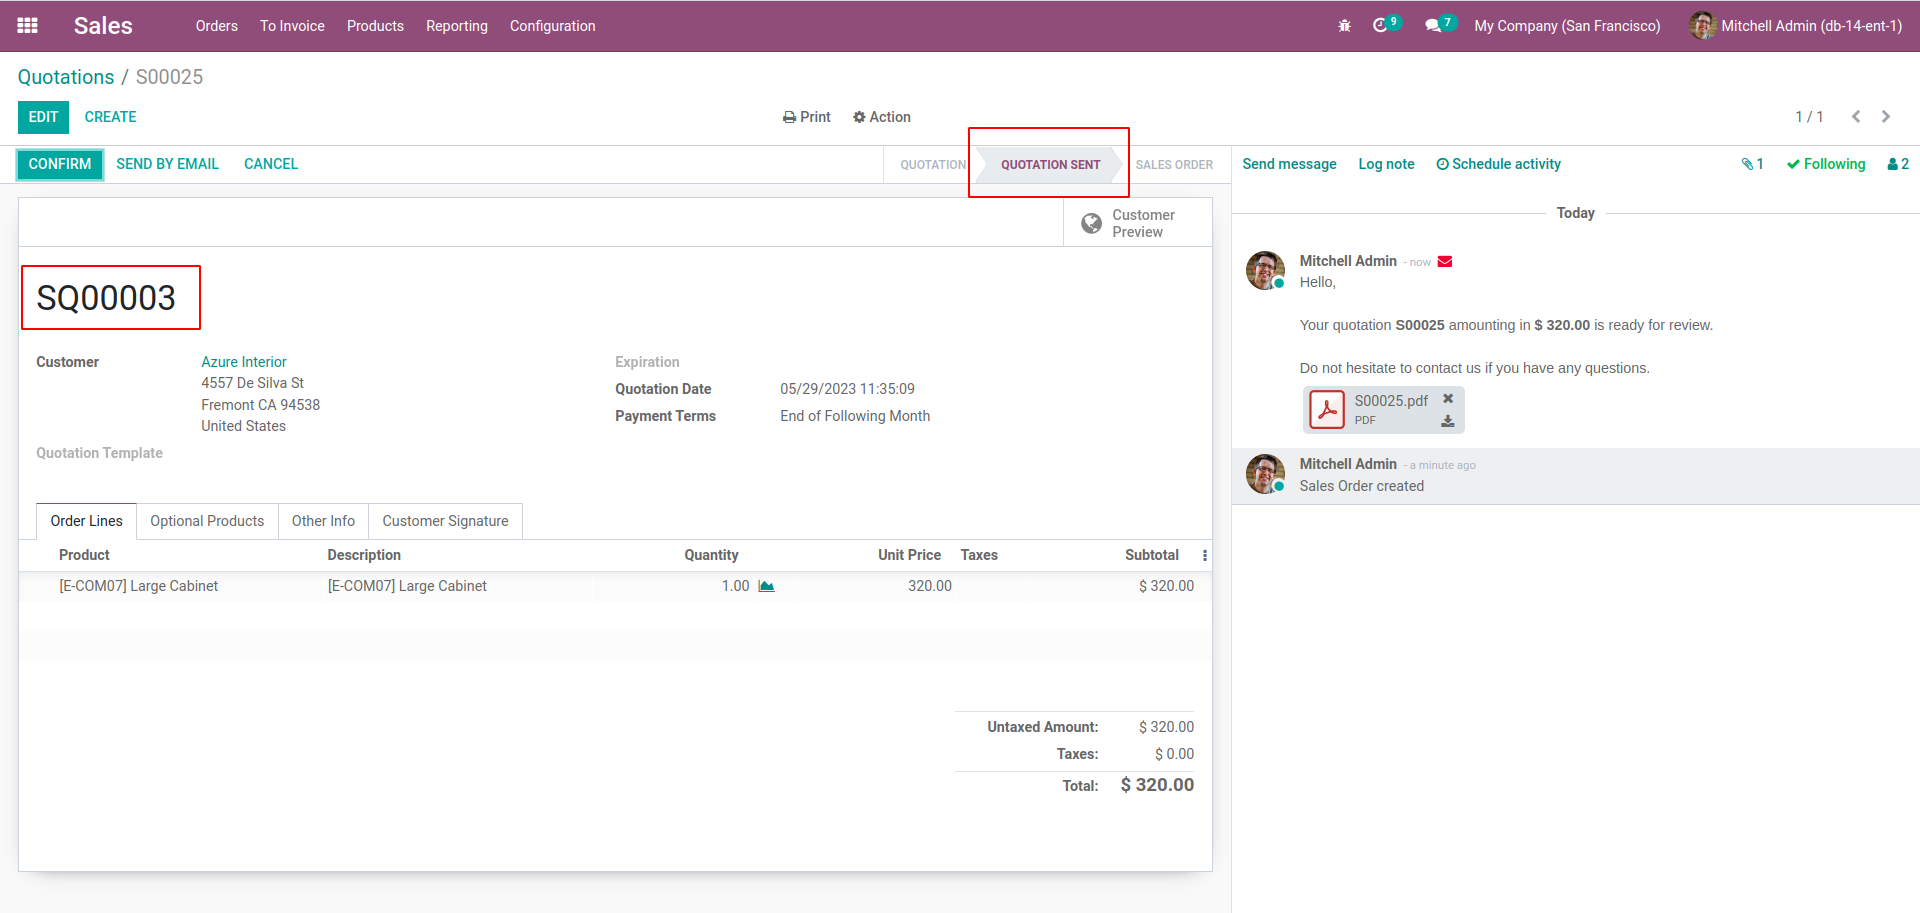Click the Customer Preview globe icon
Viewport: 1920px width, 913px height.
(x=1091, y=223)
